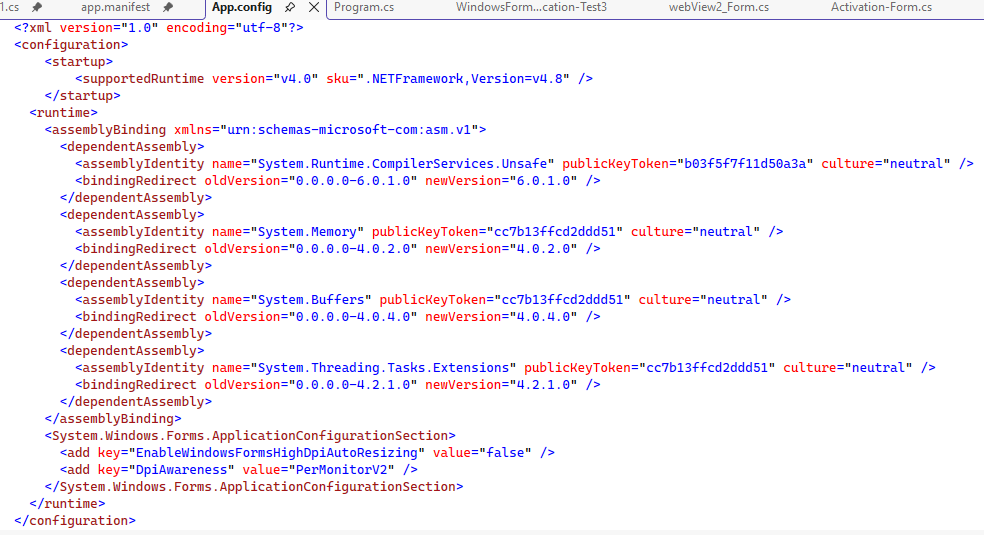Click the opening <configuration> tag
The image size is (984, 535).
pos(71,45)
